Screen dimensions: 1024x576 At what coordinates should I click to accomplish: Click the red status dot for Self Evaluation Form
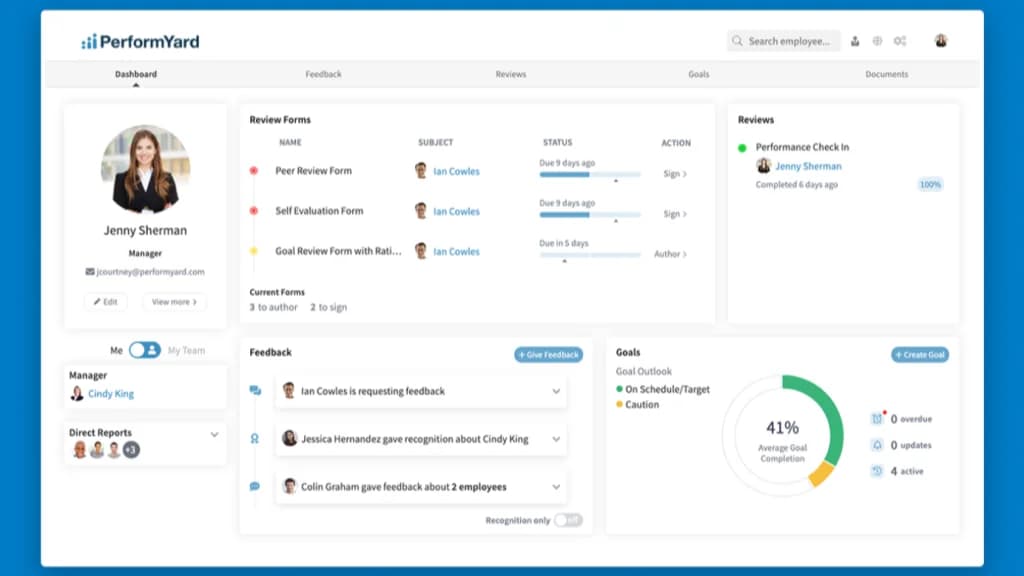coord(254,211)
